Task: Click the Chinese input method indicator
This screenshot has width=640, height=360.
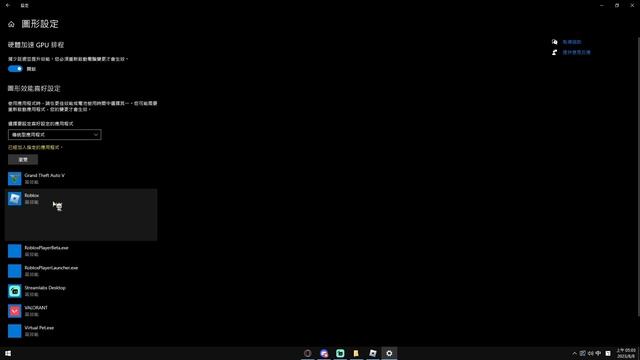Action: (x=598, y=353)
